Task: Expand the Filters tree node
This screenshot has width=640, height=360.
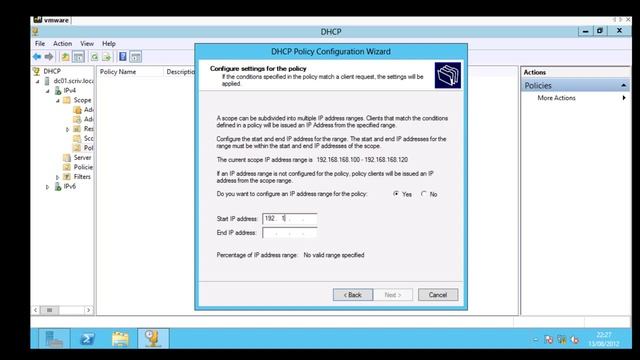Action: pyautogui.click(x=58, y=177)
